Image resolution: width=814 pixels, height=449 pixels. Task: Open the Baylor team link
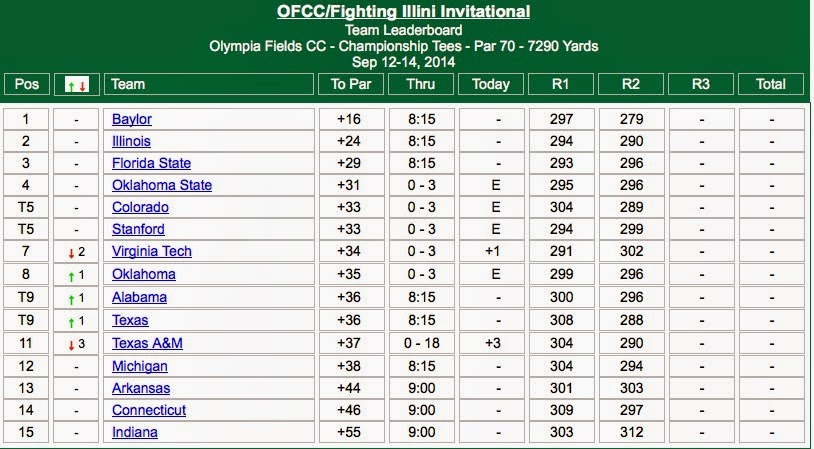pyautogui.click(x=132, y=119)
